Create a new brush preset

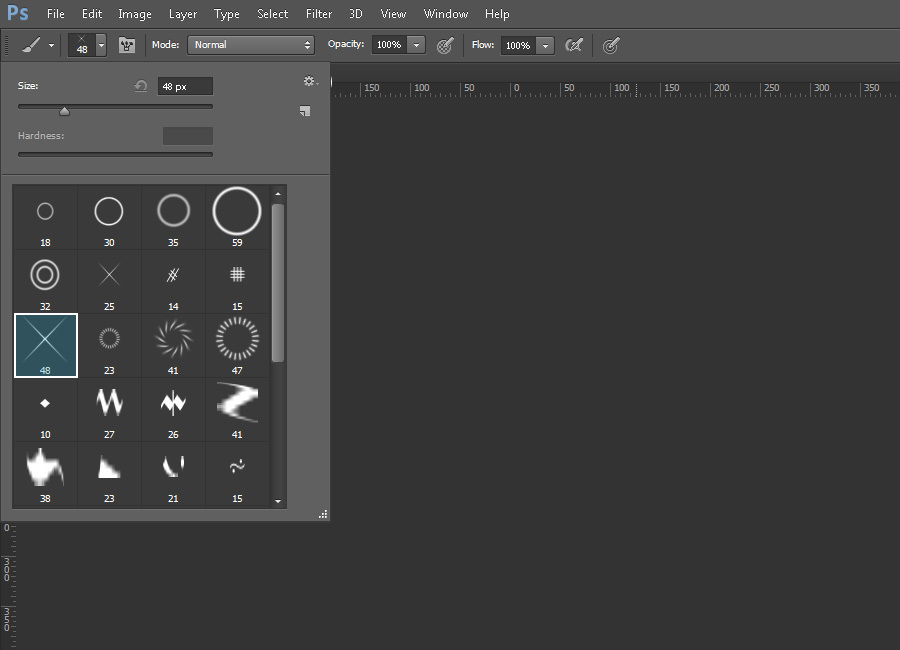(305, 111)
